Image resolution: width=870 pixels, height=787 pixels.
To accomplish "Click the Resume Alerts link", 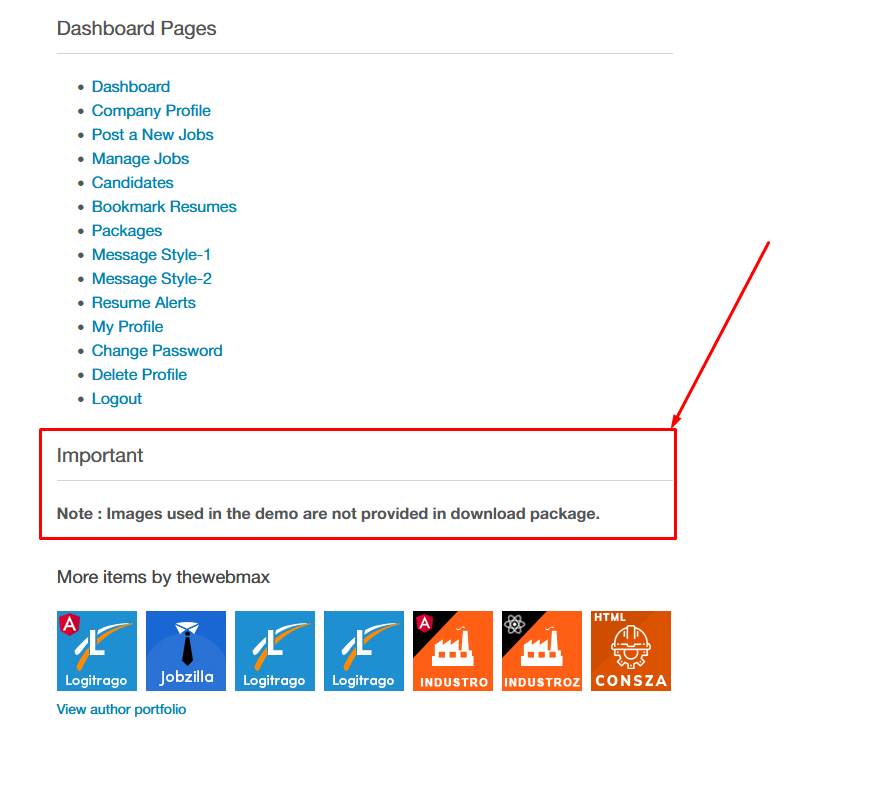I will coord(144,302).
